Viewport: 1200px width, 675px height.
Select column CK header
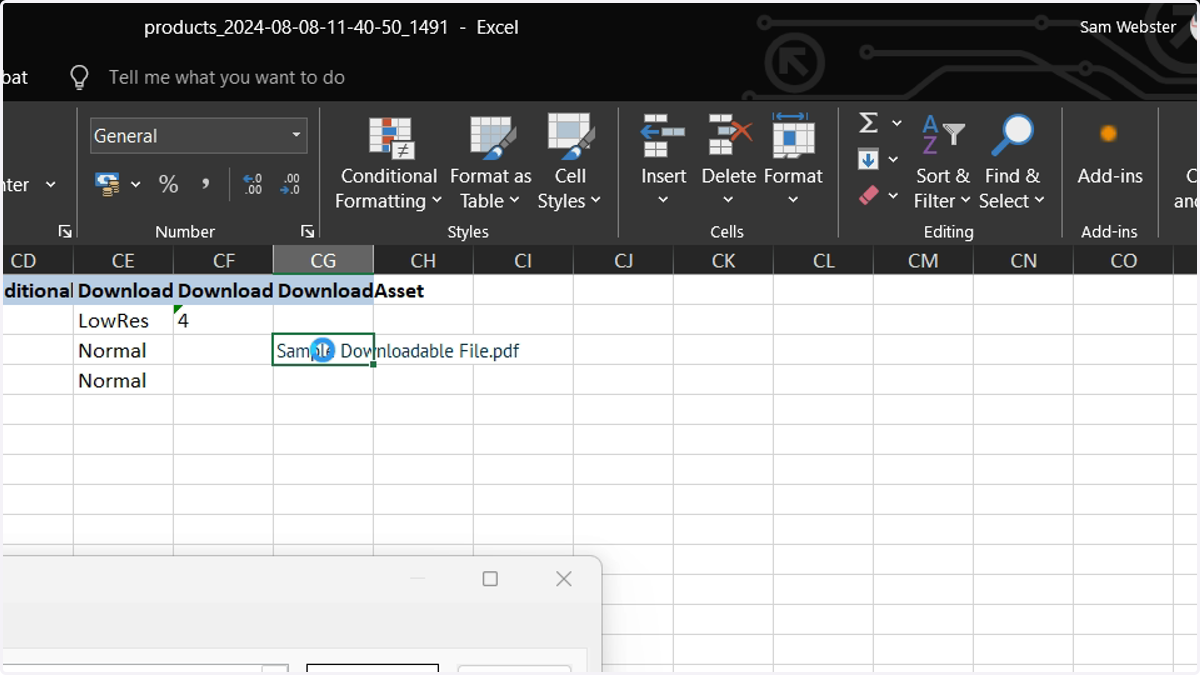click(723, 260)
